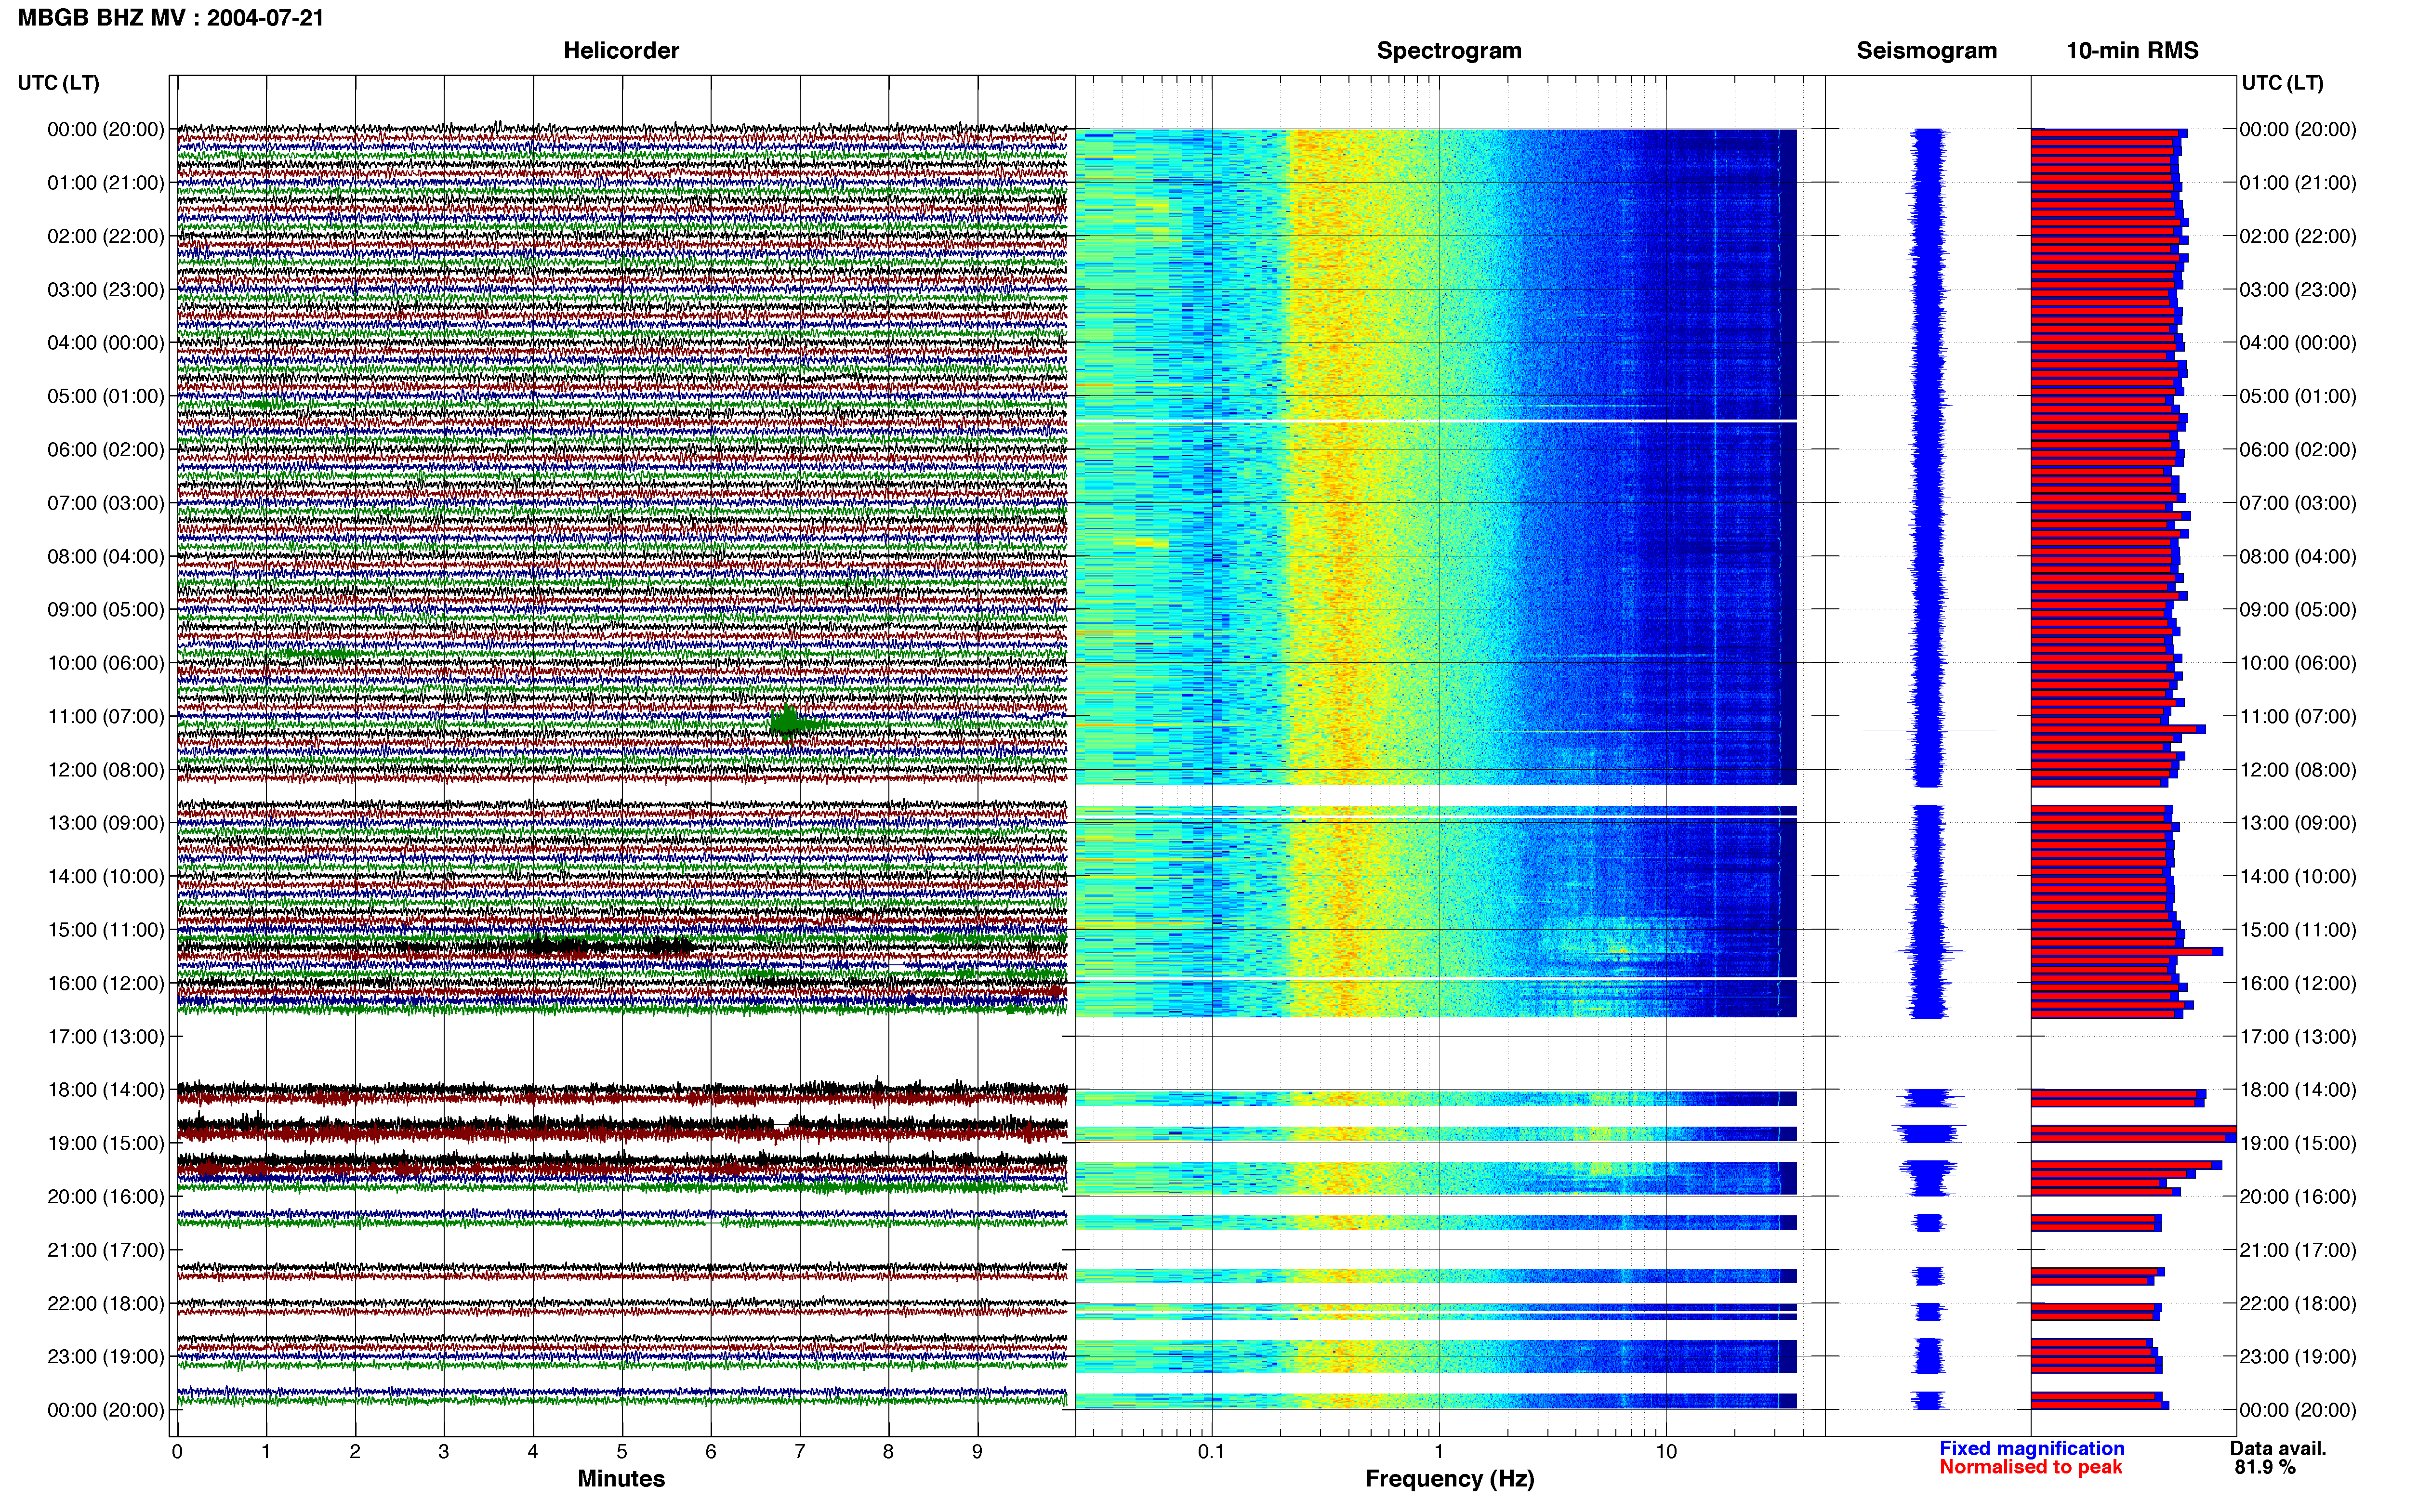2418x1512 pixels.
Task: Click the 'Normalised to peak' legend text
Action: (x=2031, y=1467)
